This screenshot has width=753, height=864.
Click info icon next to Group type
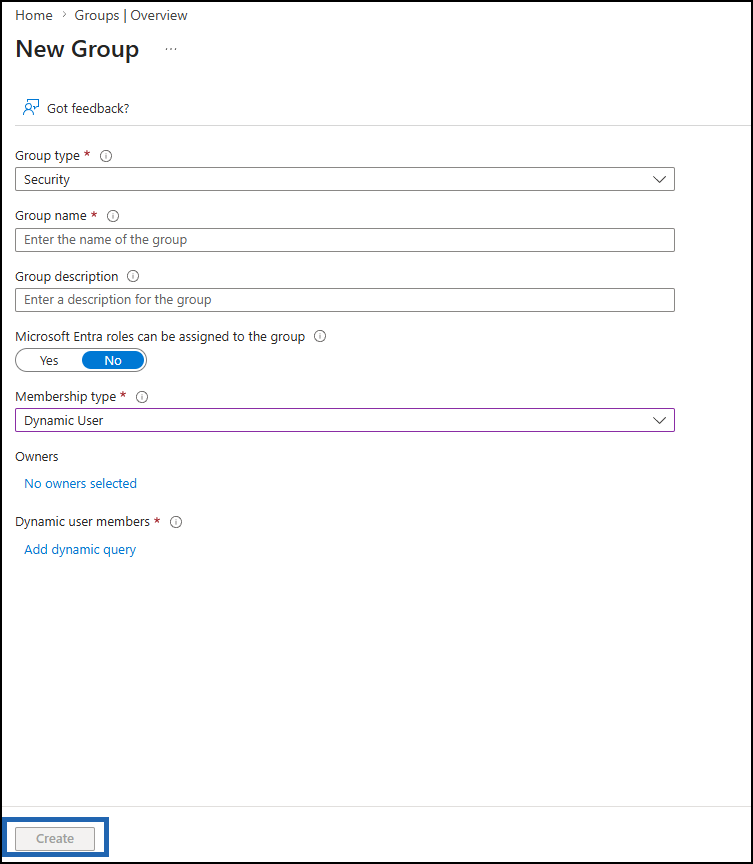(106, 156)
